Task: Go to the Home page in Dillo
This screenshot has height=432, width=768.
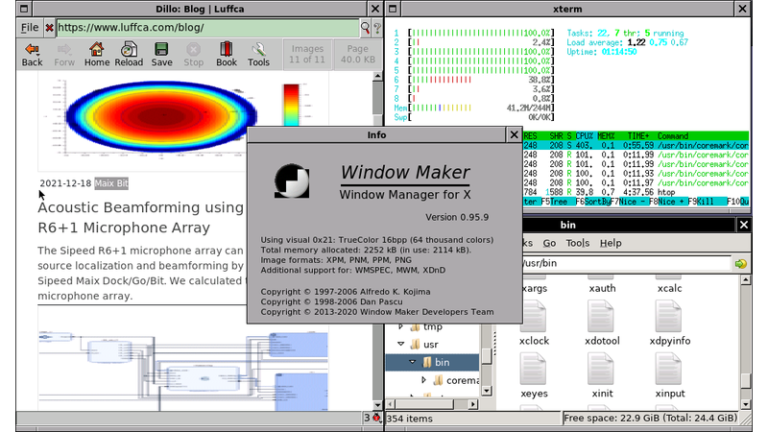Action: (x=96, y=53)
